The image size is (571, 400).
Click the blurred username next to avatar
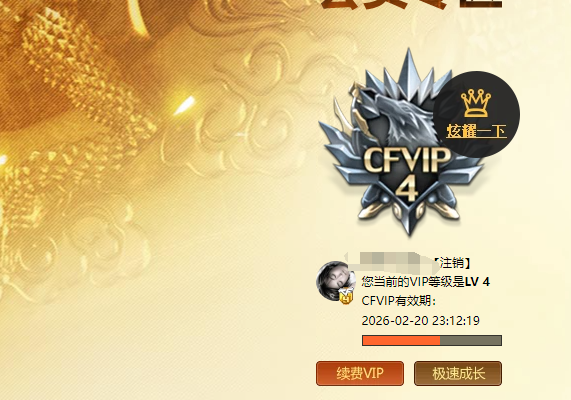click(x=395, y=262)
